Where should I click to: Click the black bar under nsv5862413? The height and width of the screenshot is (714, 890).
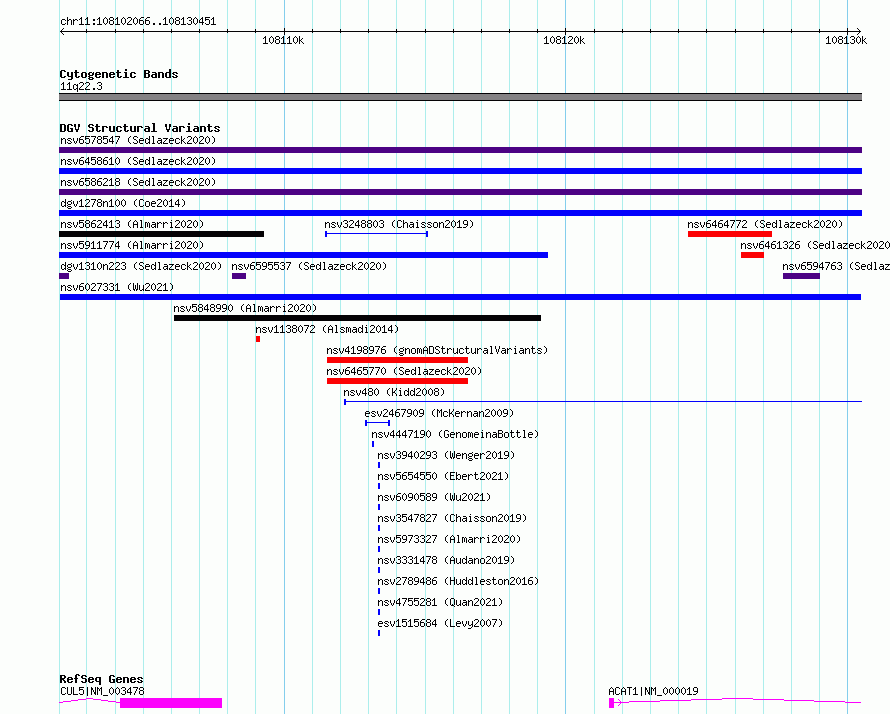[161, 234]
